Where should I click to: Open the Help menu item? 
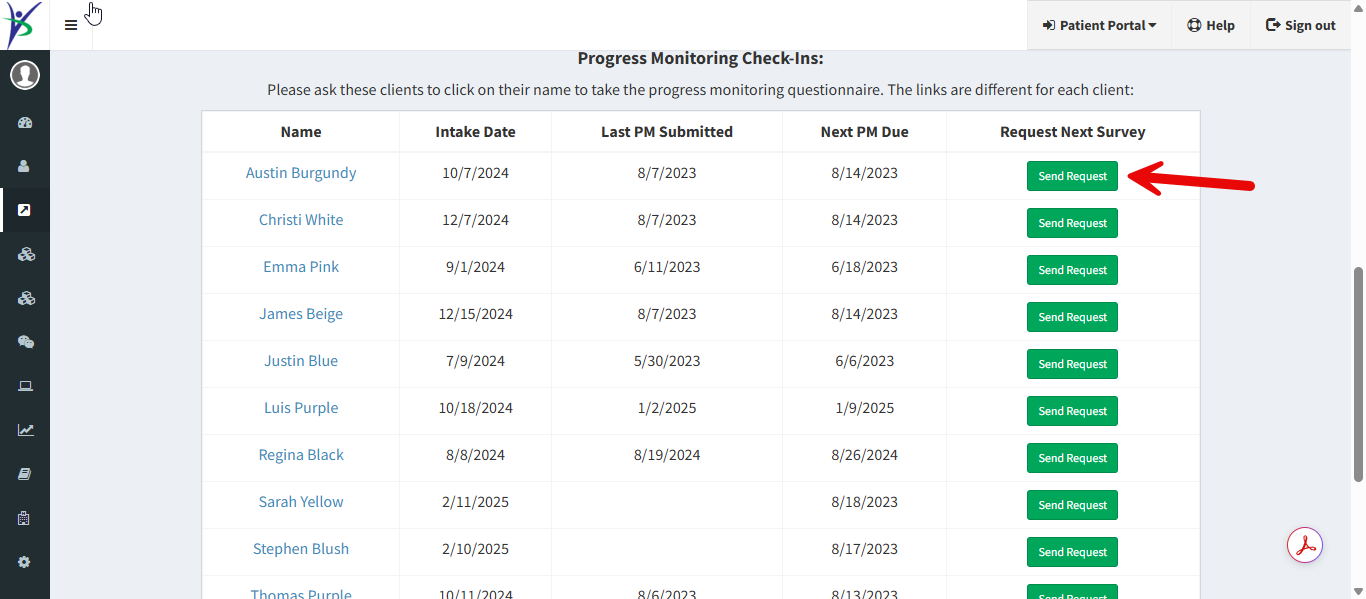[1211, 25]
